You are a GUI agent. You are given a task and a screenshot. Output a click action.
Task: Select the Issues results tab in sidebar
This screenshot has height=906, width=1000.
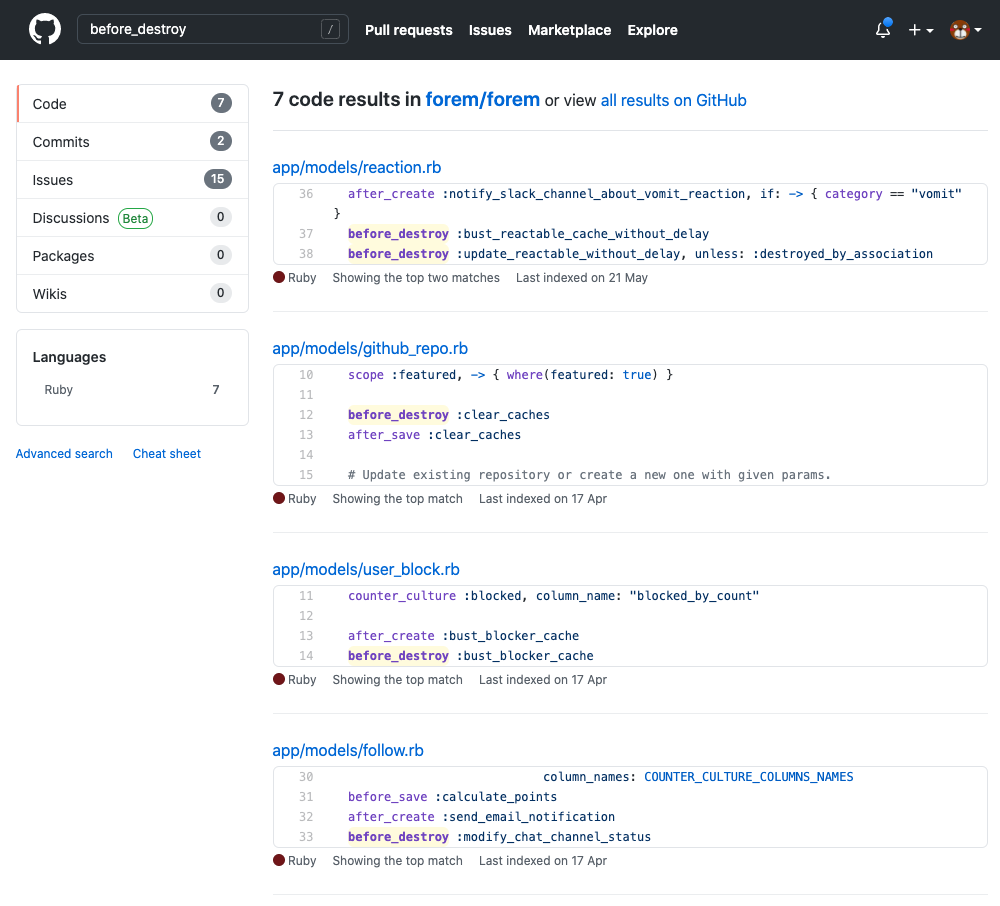133,180
